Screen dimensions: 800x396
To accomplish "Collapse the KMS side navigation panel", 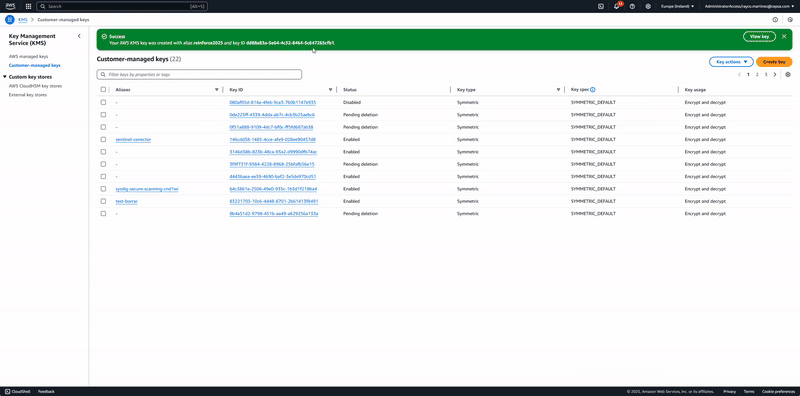I will click(x=79, y=36).
